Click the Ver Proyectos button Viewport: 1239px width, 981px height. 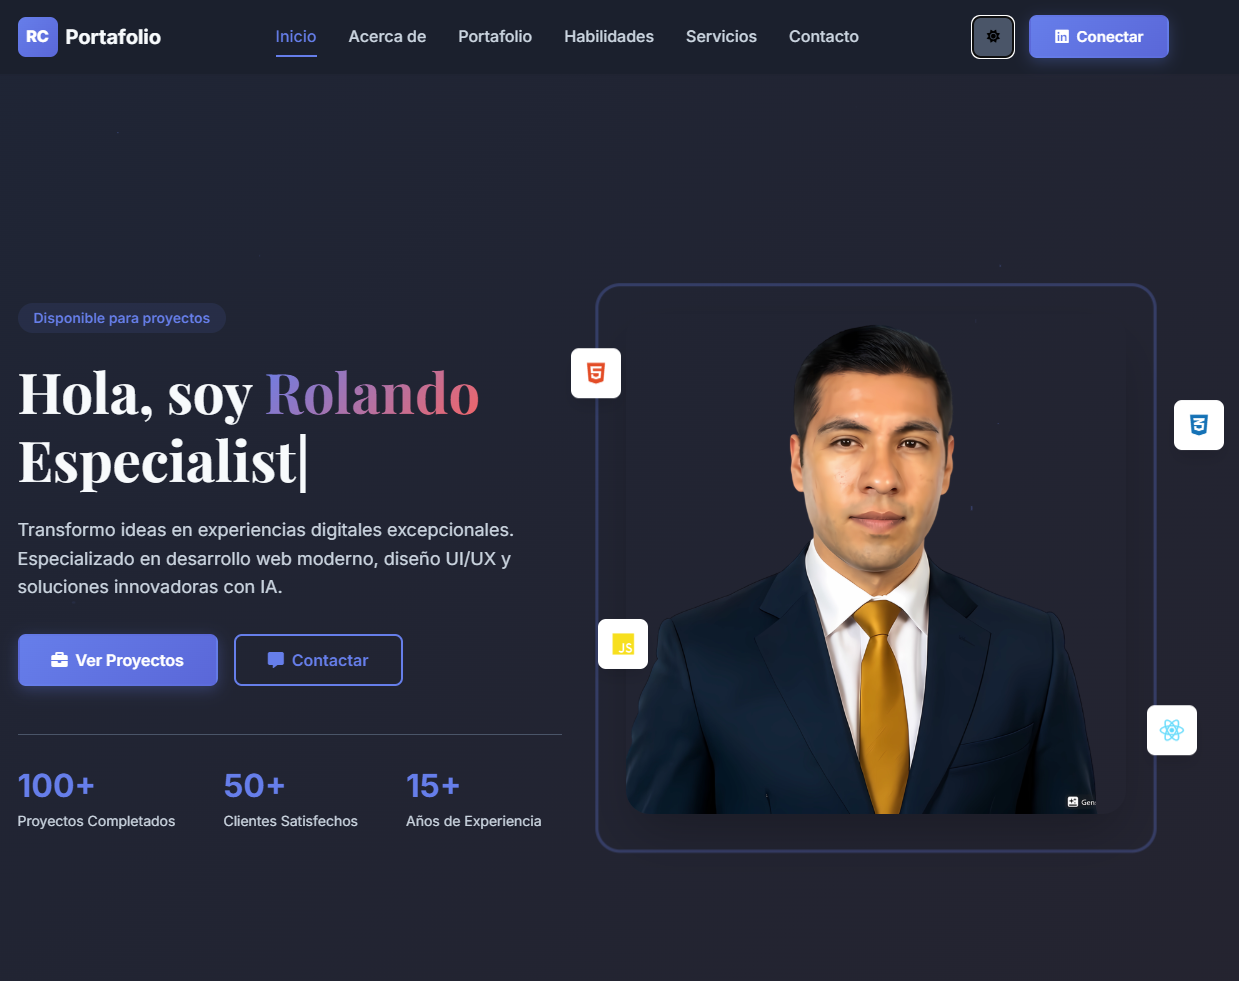coord(118,660)
